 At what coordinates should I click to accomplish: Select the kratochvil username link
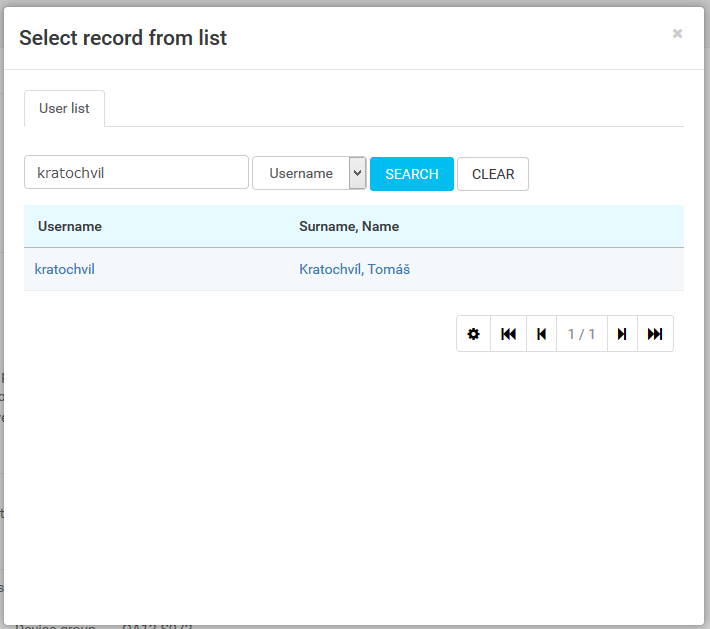point(65,269)
